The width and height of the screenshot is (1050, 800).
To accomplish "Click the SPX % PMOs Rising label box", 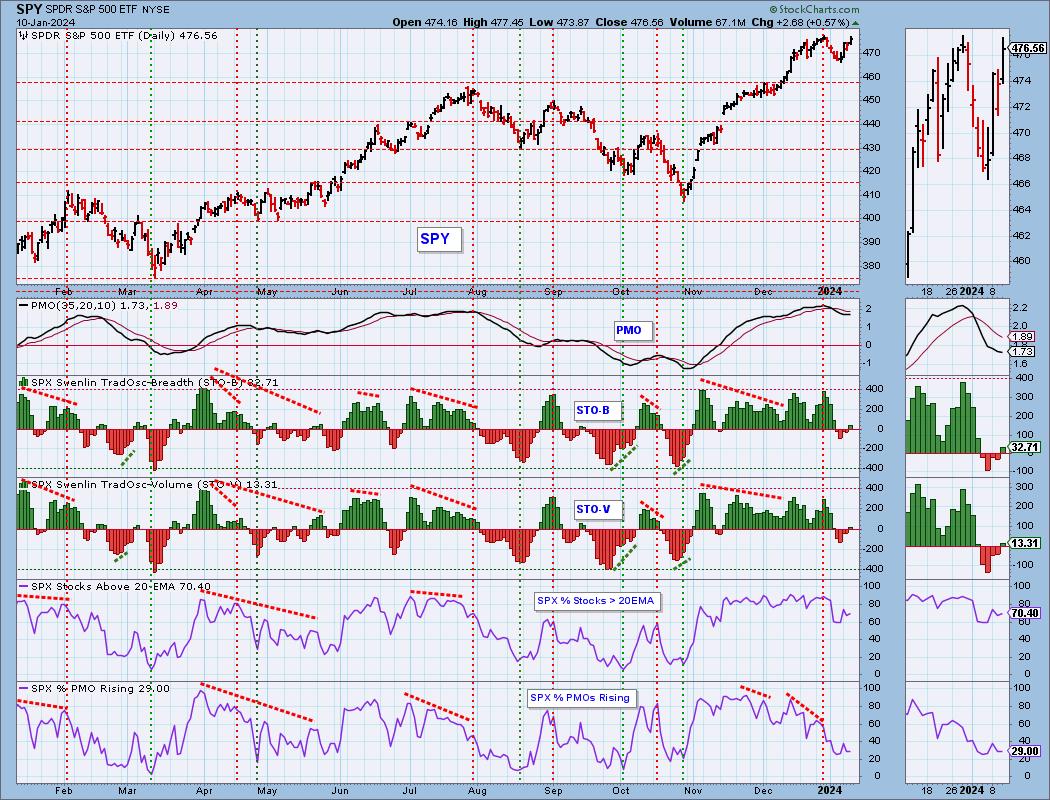I will click(x=582, y=698).
